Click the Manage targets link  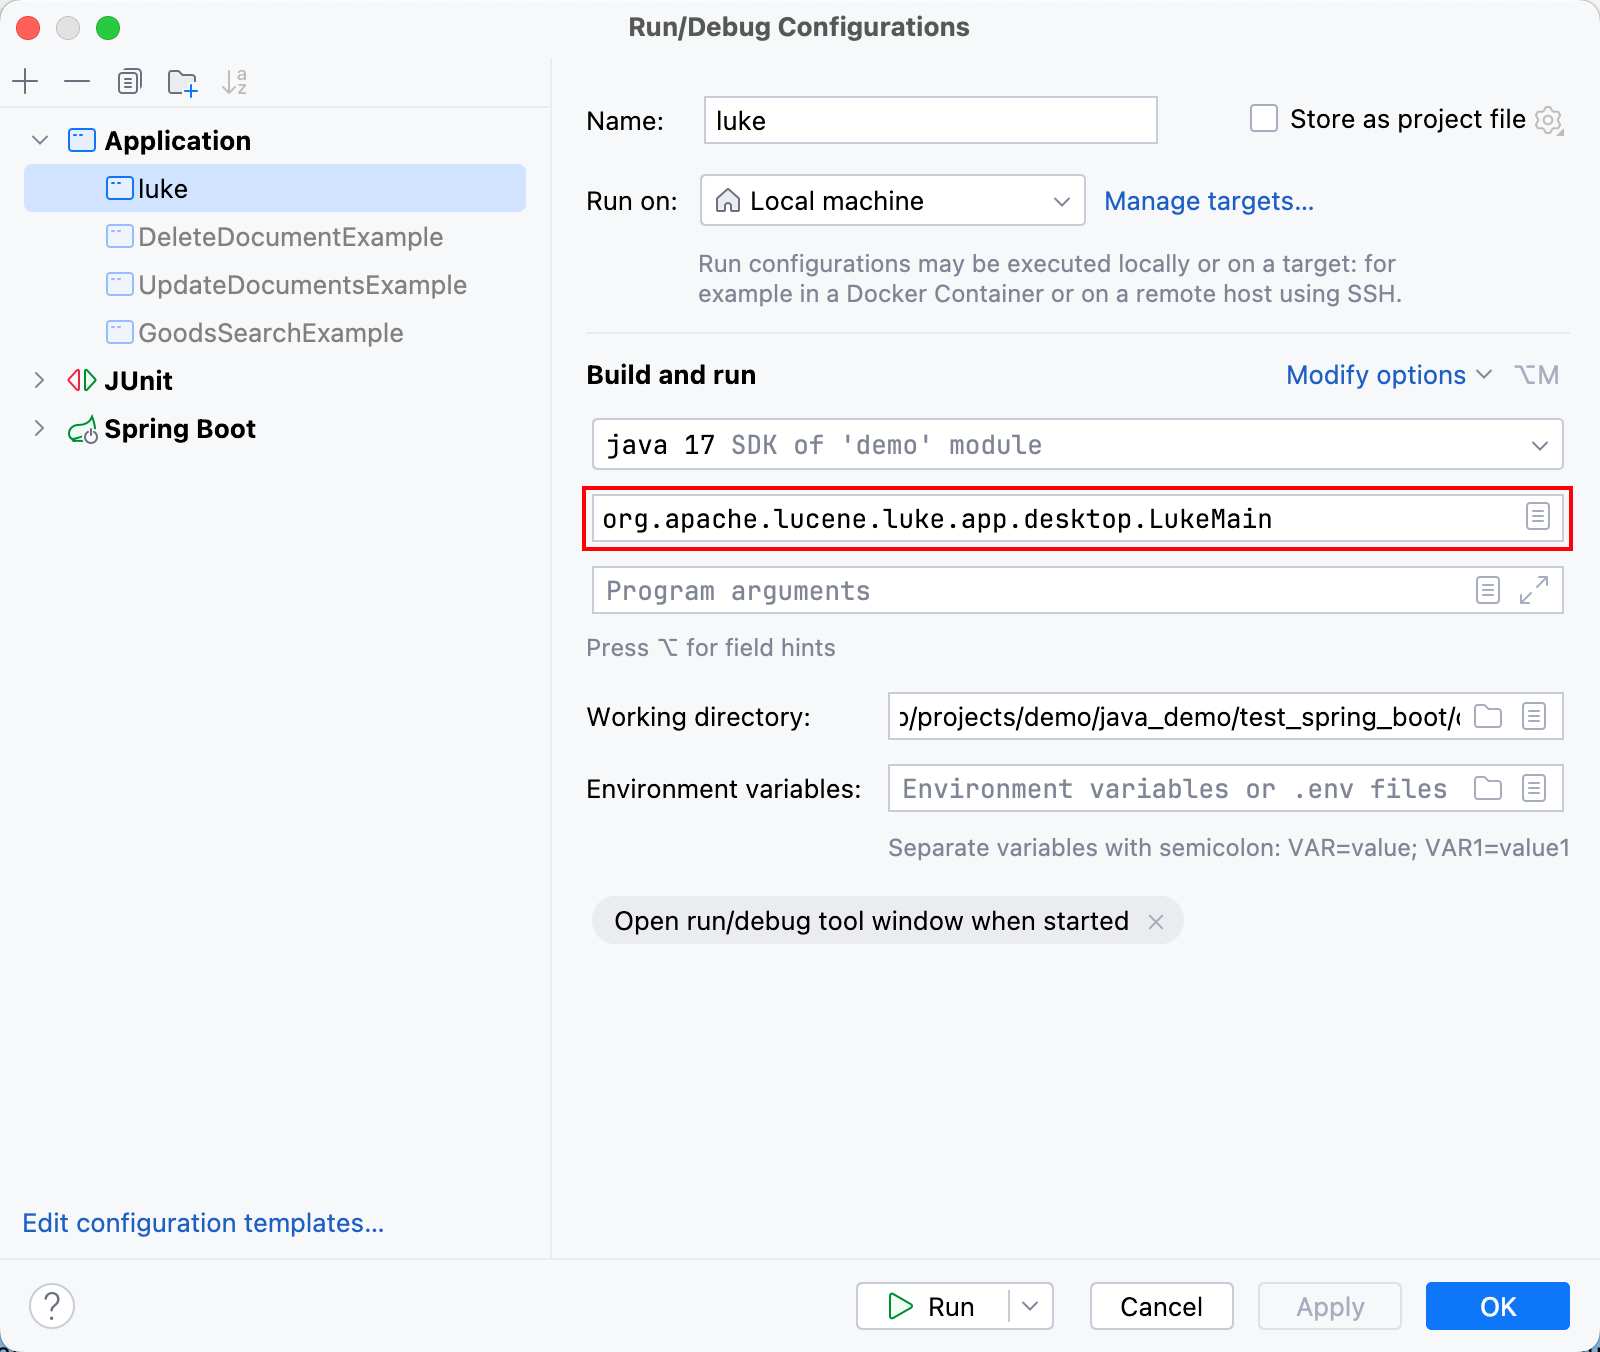pyautogui.click(x=1209, y=201)
